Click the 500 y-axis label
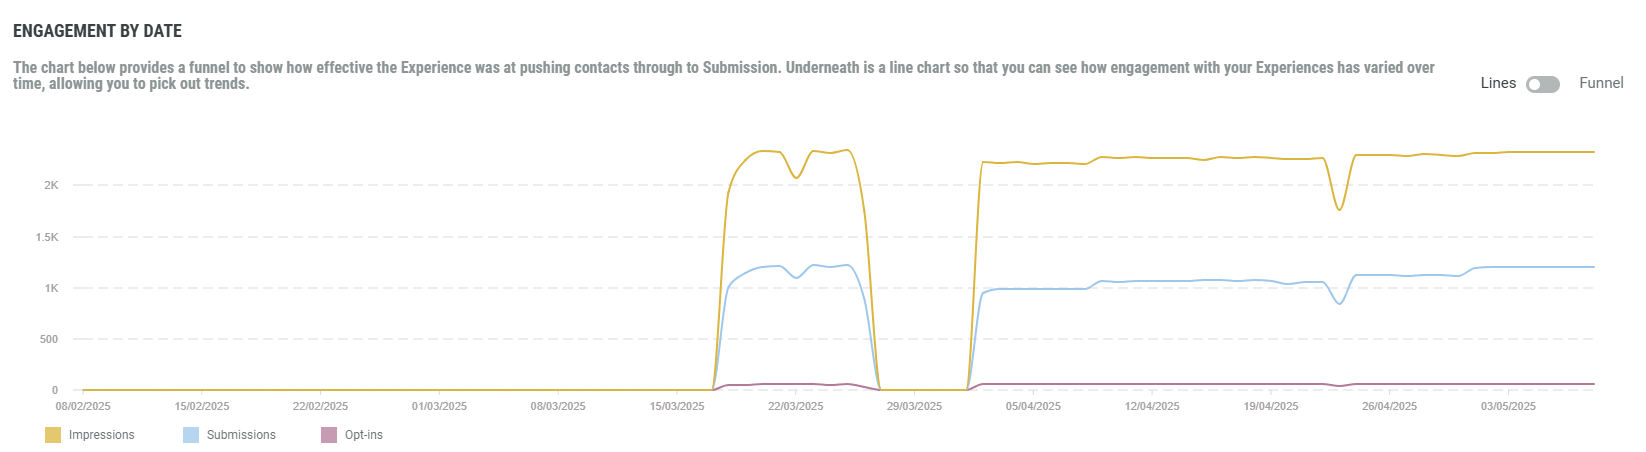This screenshot has width=1646, height=452. click(x=49, y=340)
